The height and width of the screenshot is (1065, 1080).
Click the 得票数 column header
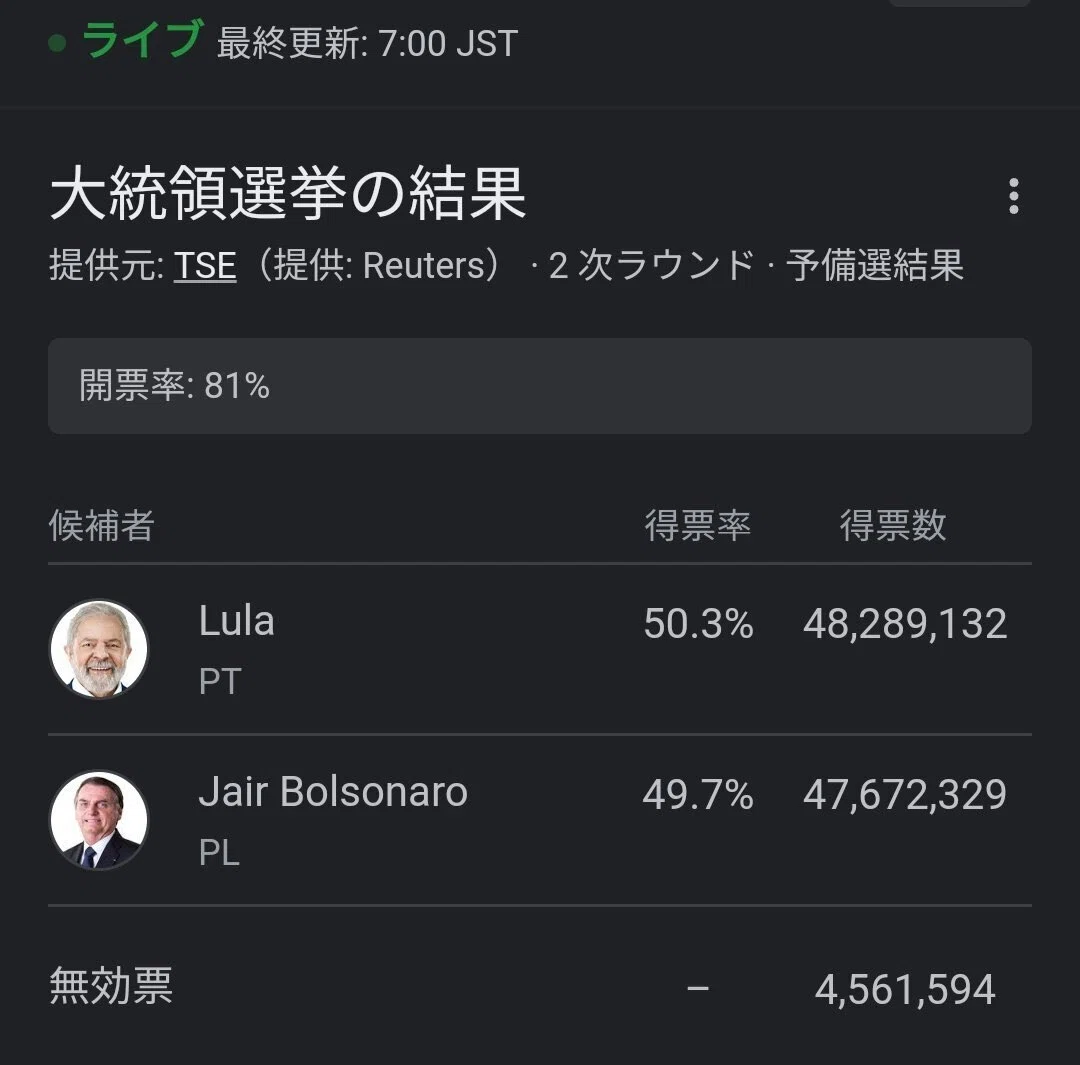pyautogui.click(x=893, y=526)
